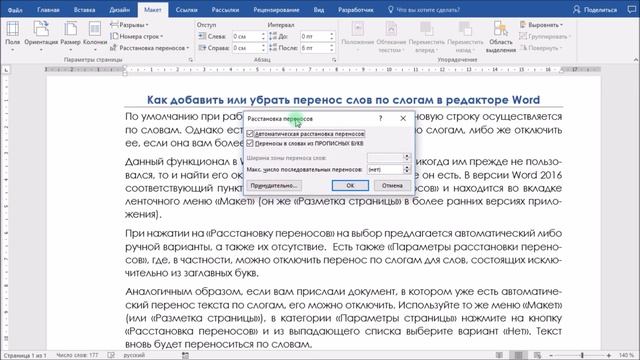This screenshot has width=640, height=360.
Task: Switch to the Дизайн tab
Action: [119, 10]
